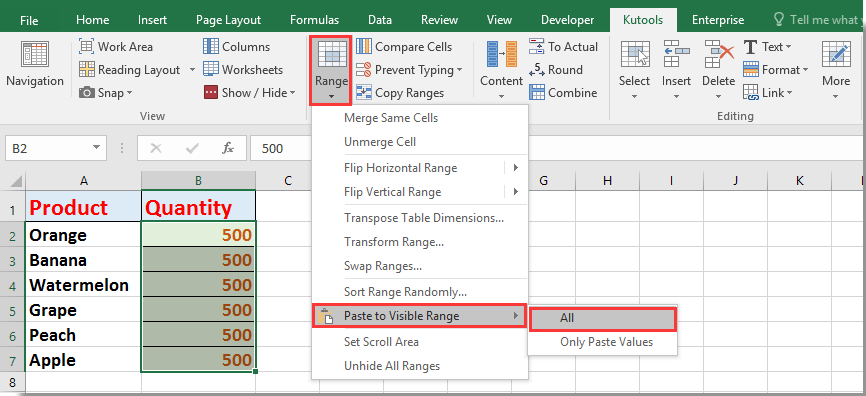Click the Prevent Typing icon
866x396 pixels.
click(363, 70)
